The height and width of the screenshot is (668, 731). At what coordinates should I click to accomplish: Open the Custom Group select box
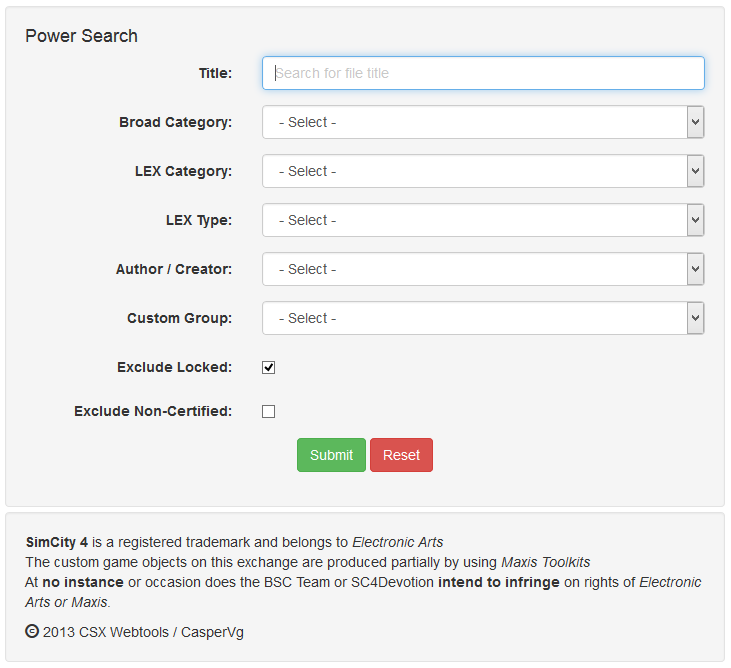click(x=483, y=318)
